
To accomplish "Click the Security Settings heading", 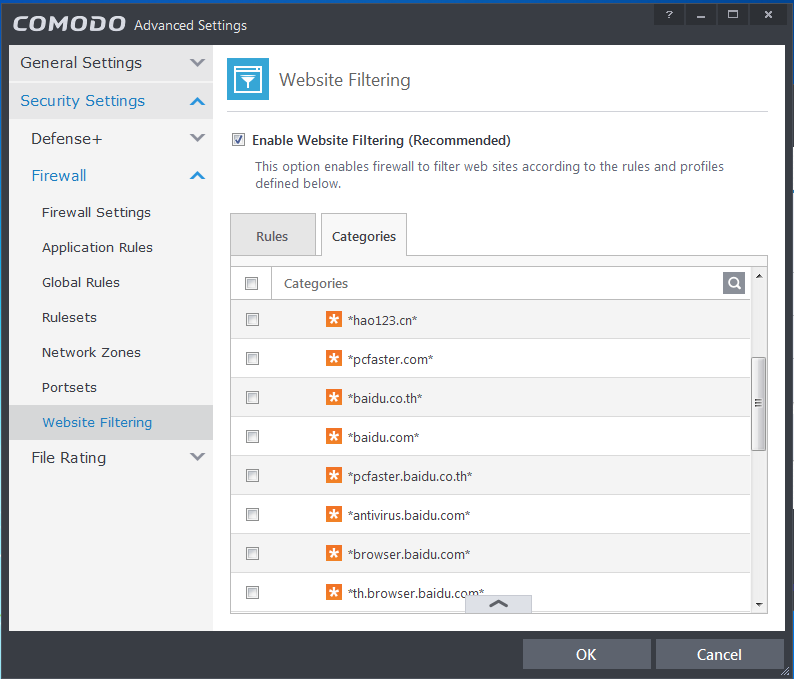I will (83, 101).
